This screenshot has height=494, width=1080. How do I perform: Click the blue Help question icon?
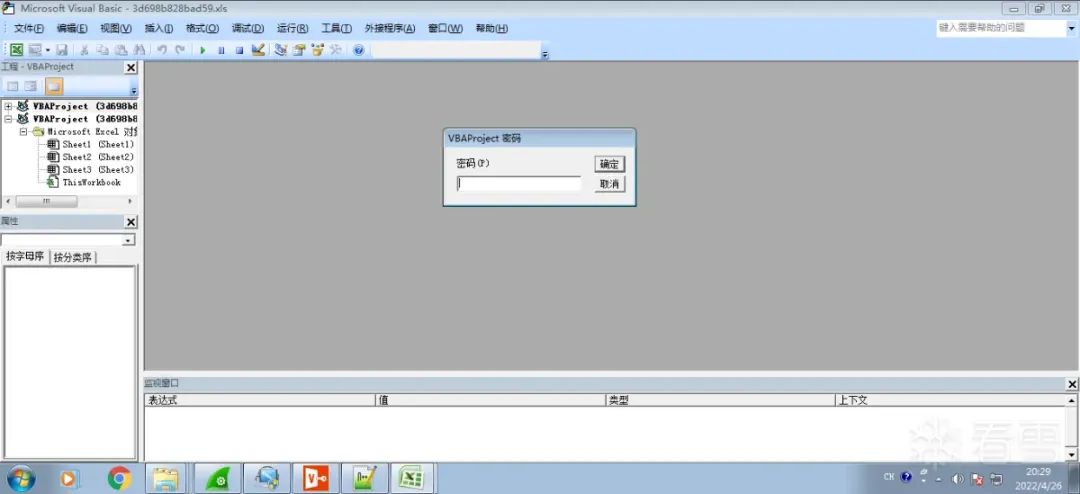coord(358,50)
